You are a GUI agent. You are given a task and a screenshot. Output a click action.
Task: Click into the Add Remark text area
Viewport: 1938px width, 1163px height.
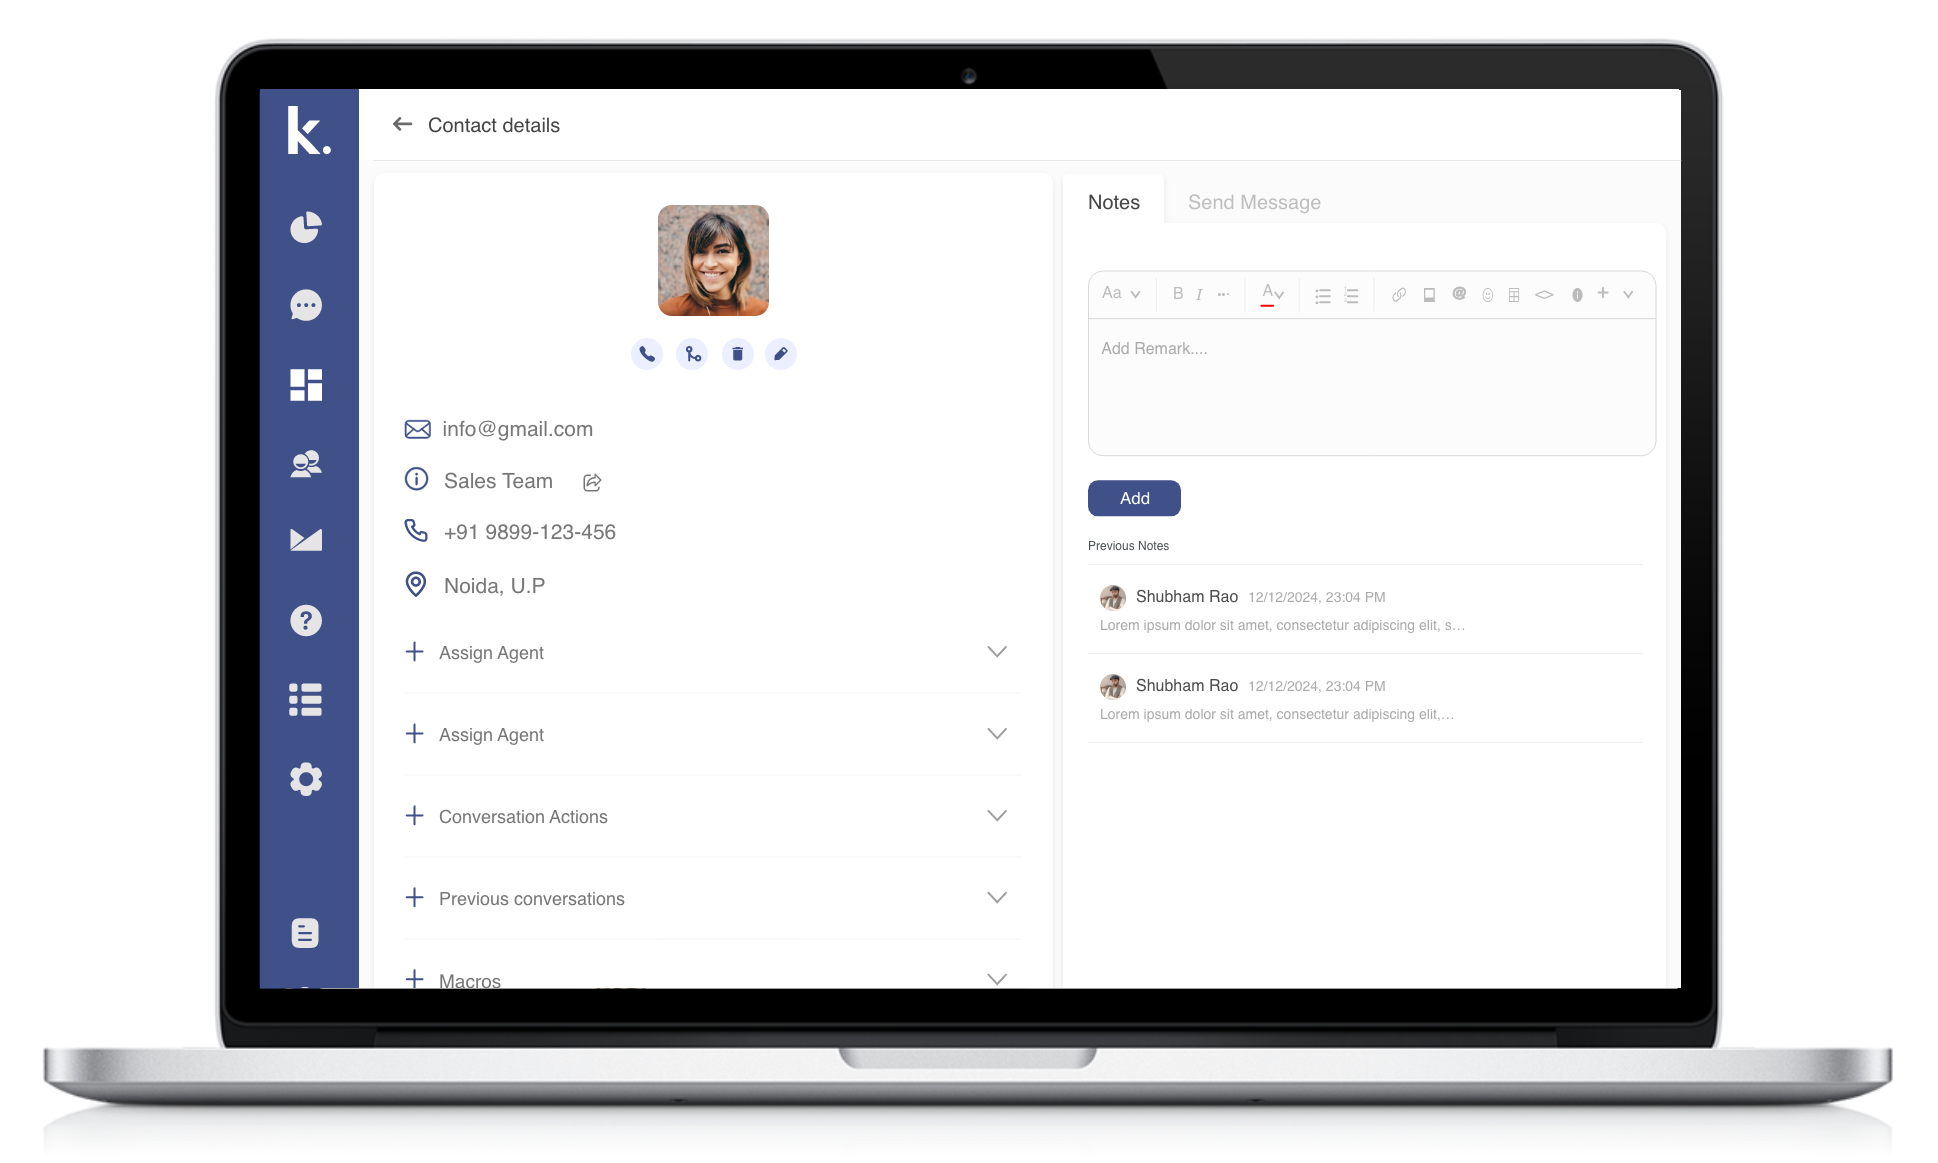point(1372,387)
